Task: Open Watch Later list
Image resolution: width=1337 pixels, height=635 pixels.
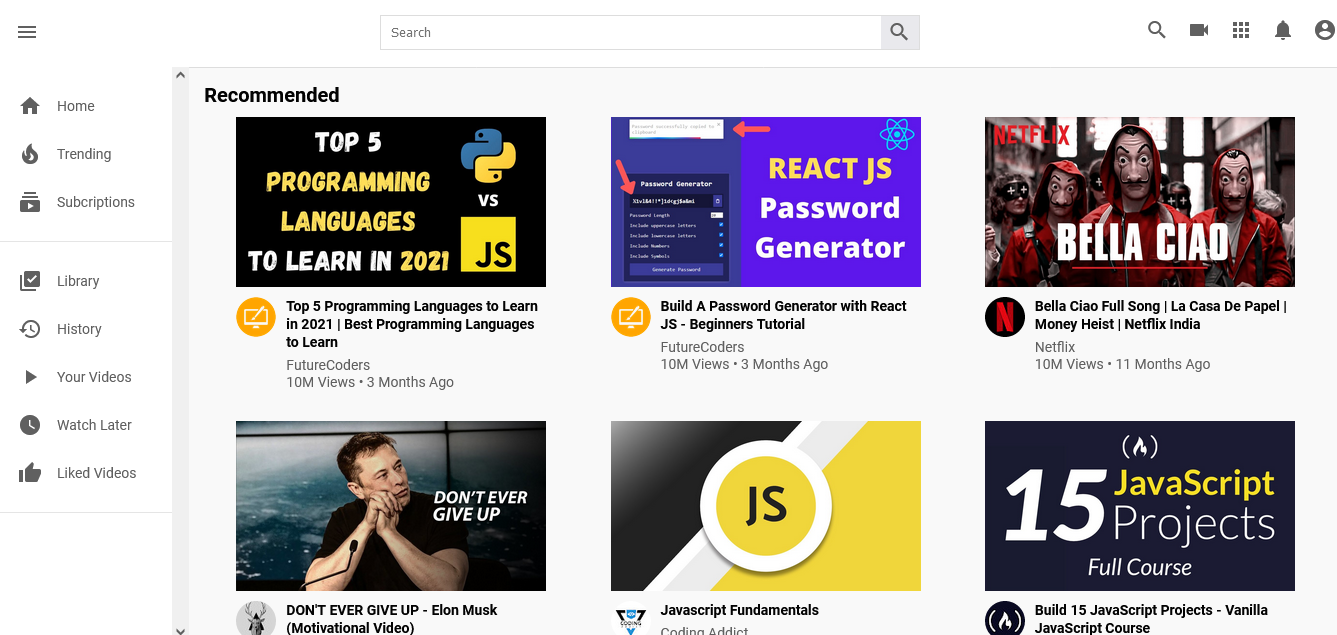Action: [x=94, y=425]
